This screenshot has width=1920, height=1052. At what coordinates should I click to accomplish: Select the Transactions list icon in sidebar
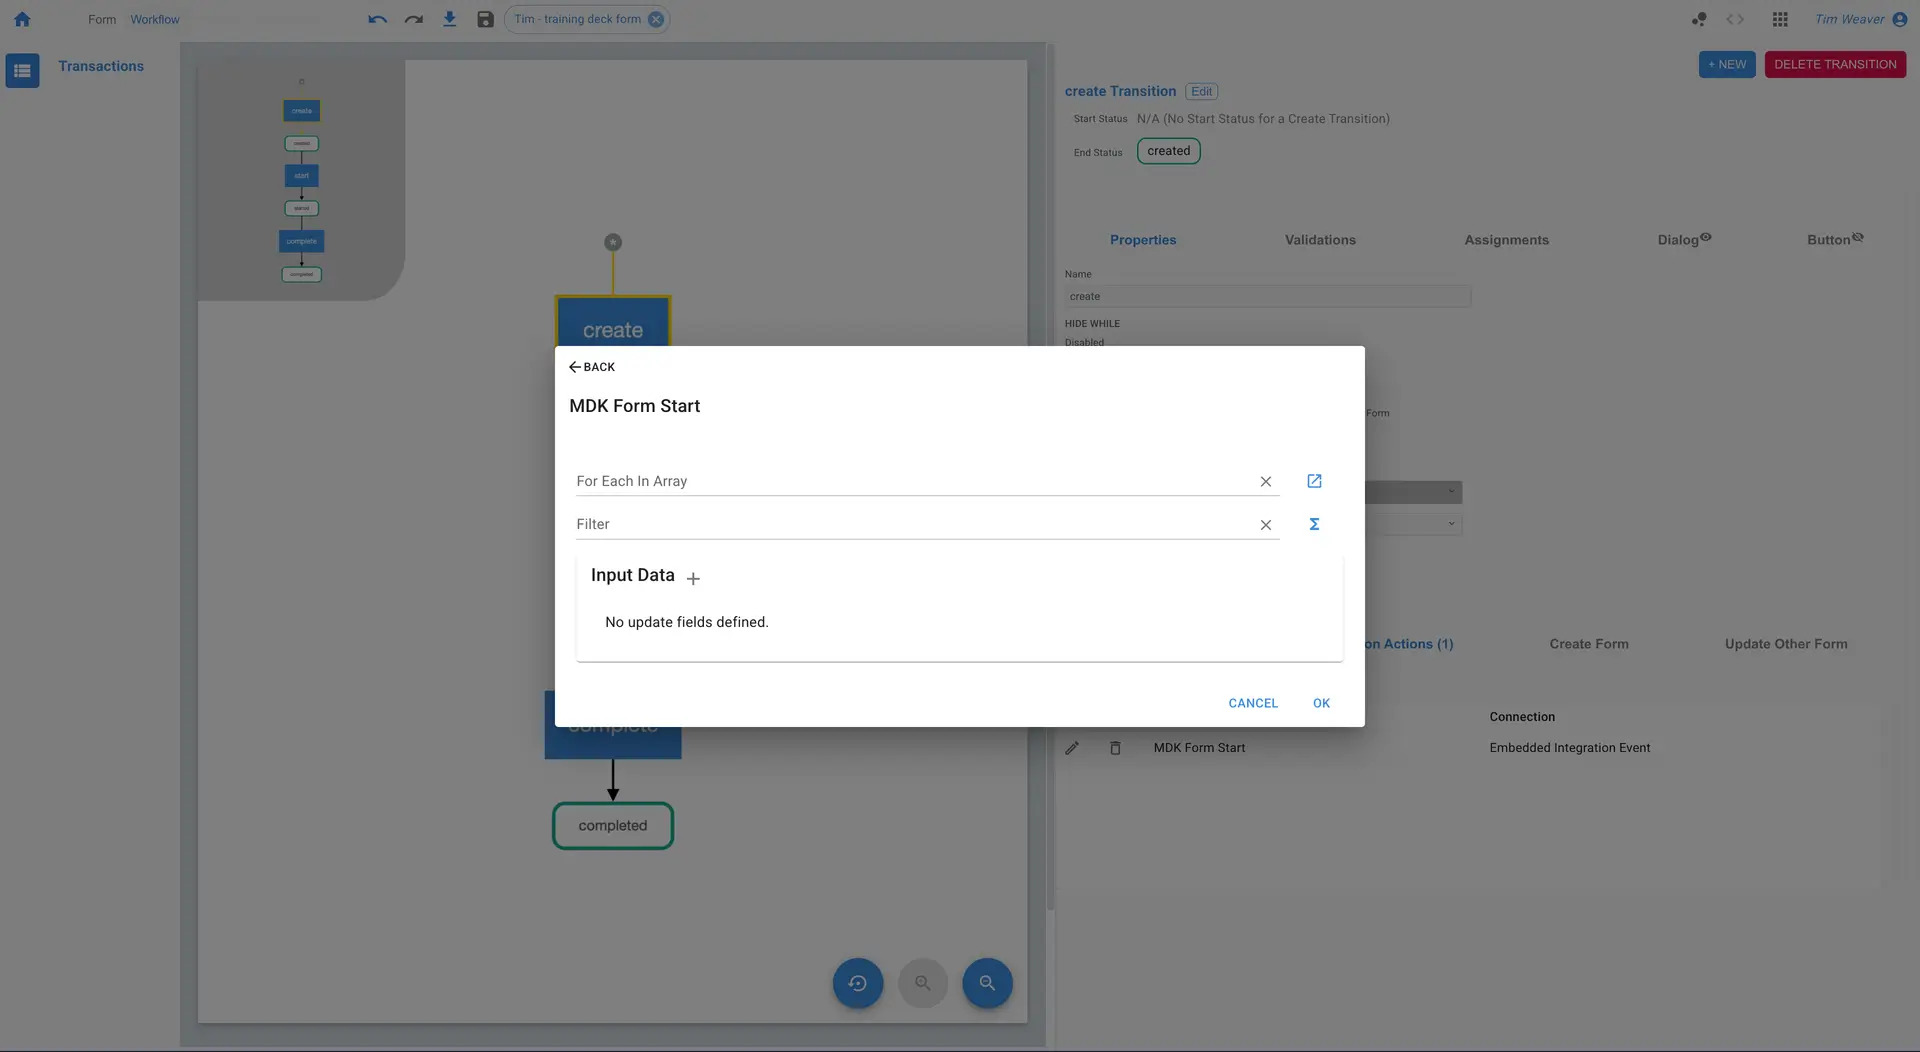click(22, 70)
